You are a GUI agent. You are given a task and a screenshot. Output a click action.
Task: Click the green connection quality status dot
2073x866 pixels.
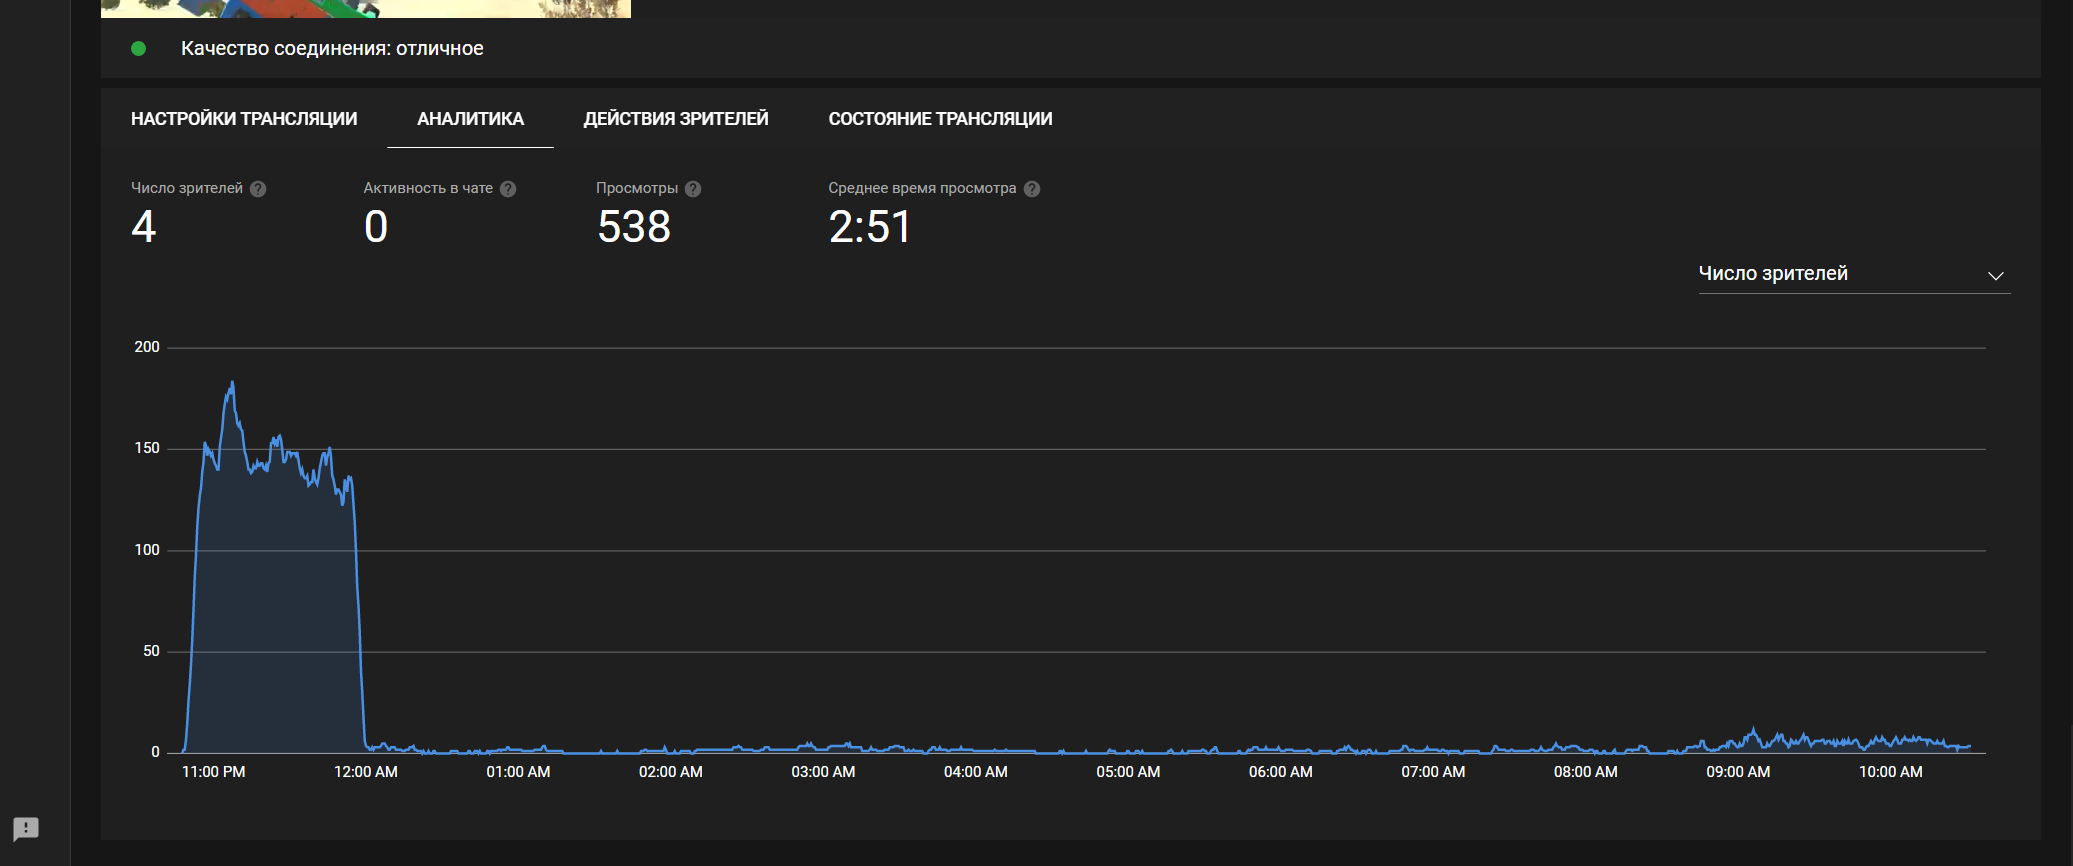click(139, 49)
